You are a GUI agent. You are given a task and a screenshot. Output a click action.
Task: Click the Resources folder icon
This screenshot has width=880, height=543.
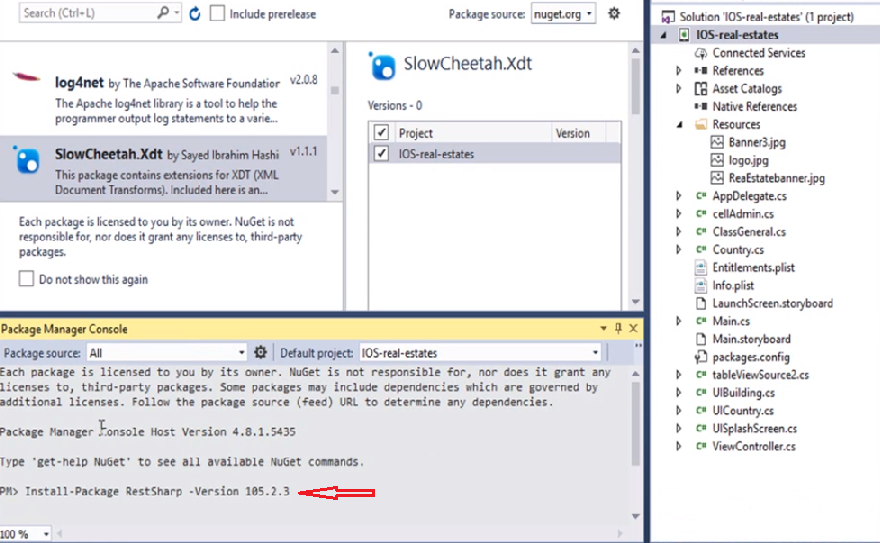point(700,124)
